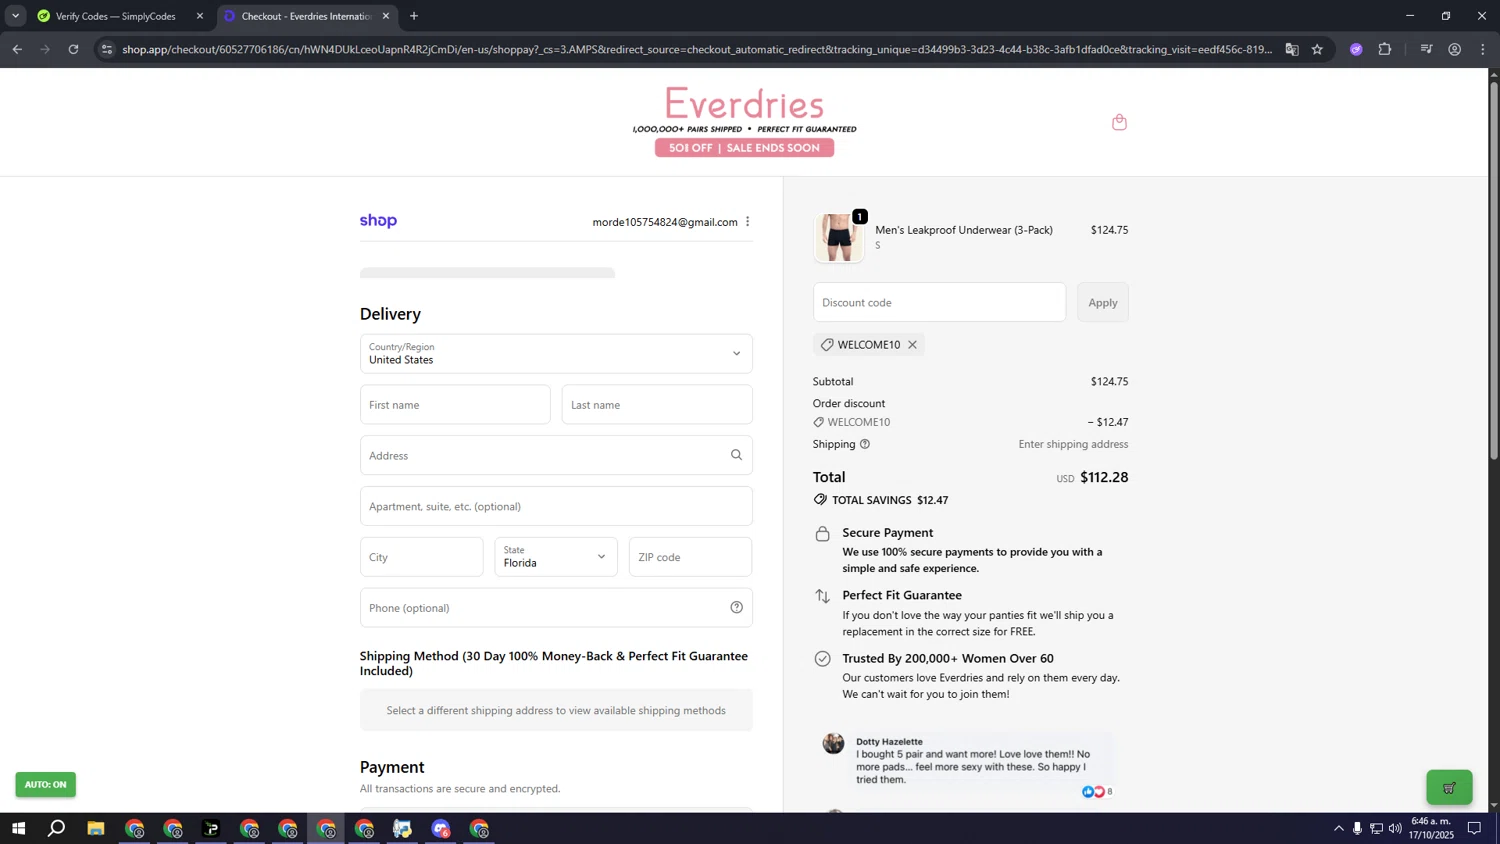Screen dimensions: 1500x844
Task: Open the Chrome profile icon
Action: coord(1455,49)
